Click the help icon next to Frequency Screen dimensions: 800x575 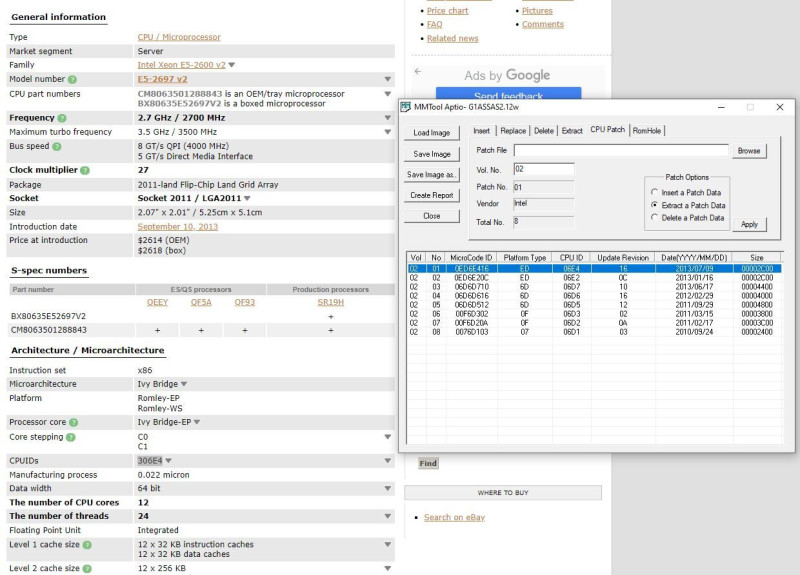62,118
